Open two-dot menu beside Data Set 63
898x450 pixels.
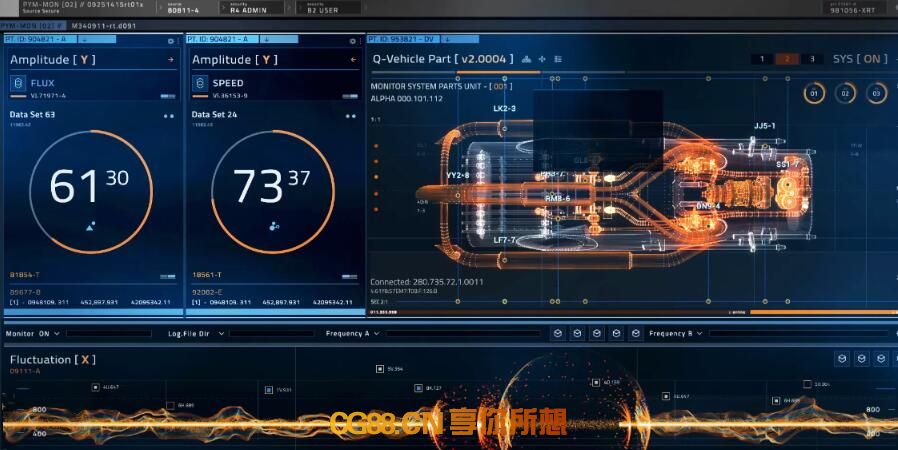(x=168, y=116)
